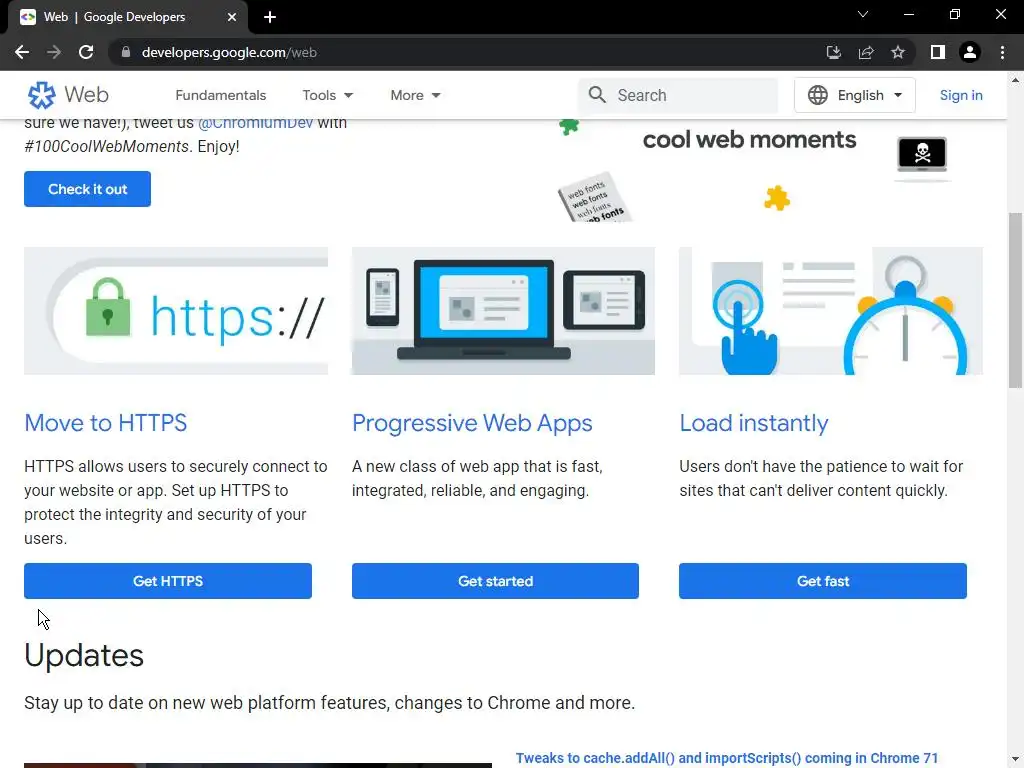Viewport: 1024px width, 768px height.
Task: Reload the page with refresh icon
Action: click(86, 52)
